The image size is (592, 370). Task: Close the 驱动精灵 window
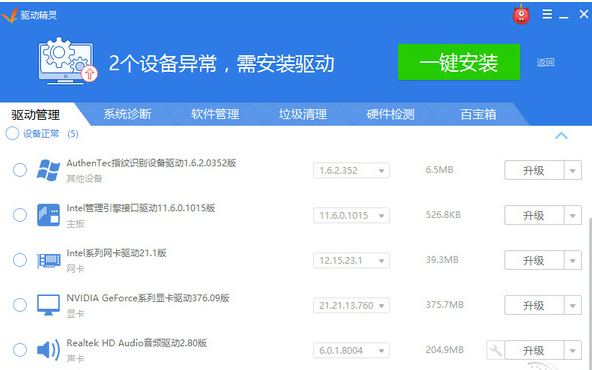pos(583,14)
